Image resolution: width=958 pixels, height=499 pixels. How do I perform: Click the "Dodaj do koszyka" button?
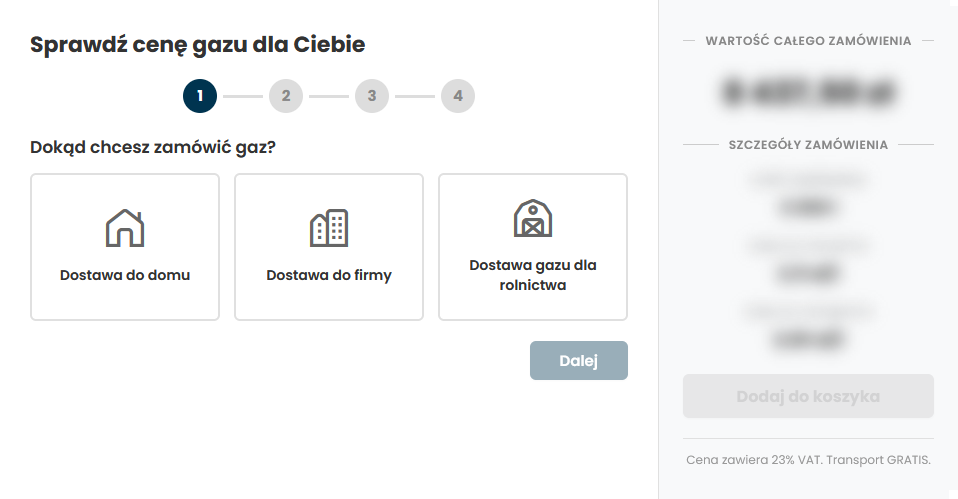[808, 396]
